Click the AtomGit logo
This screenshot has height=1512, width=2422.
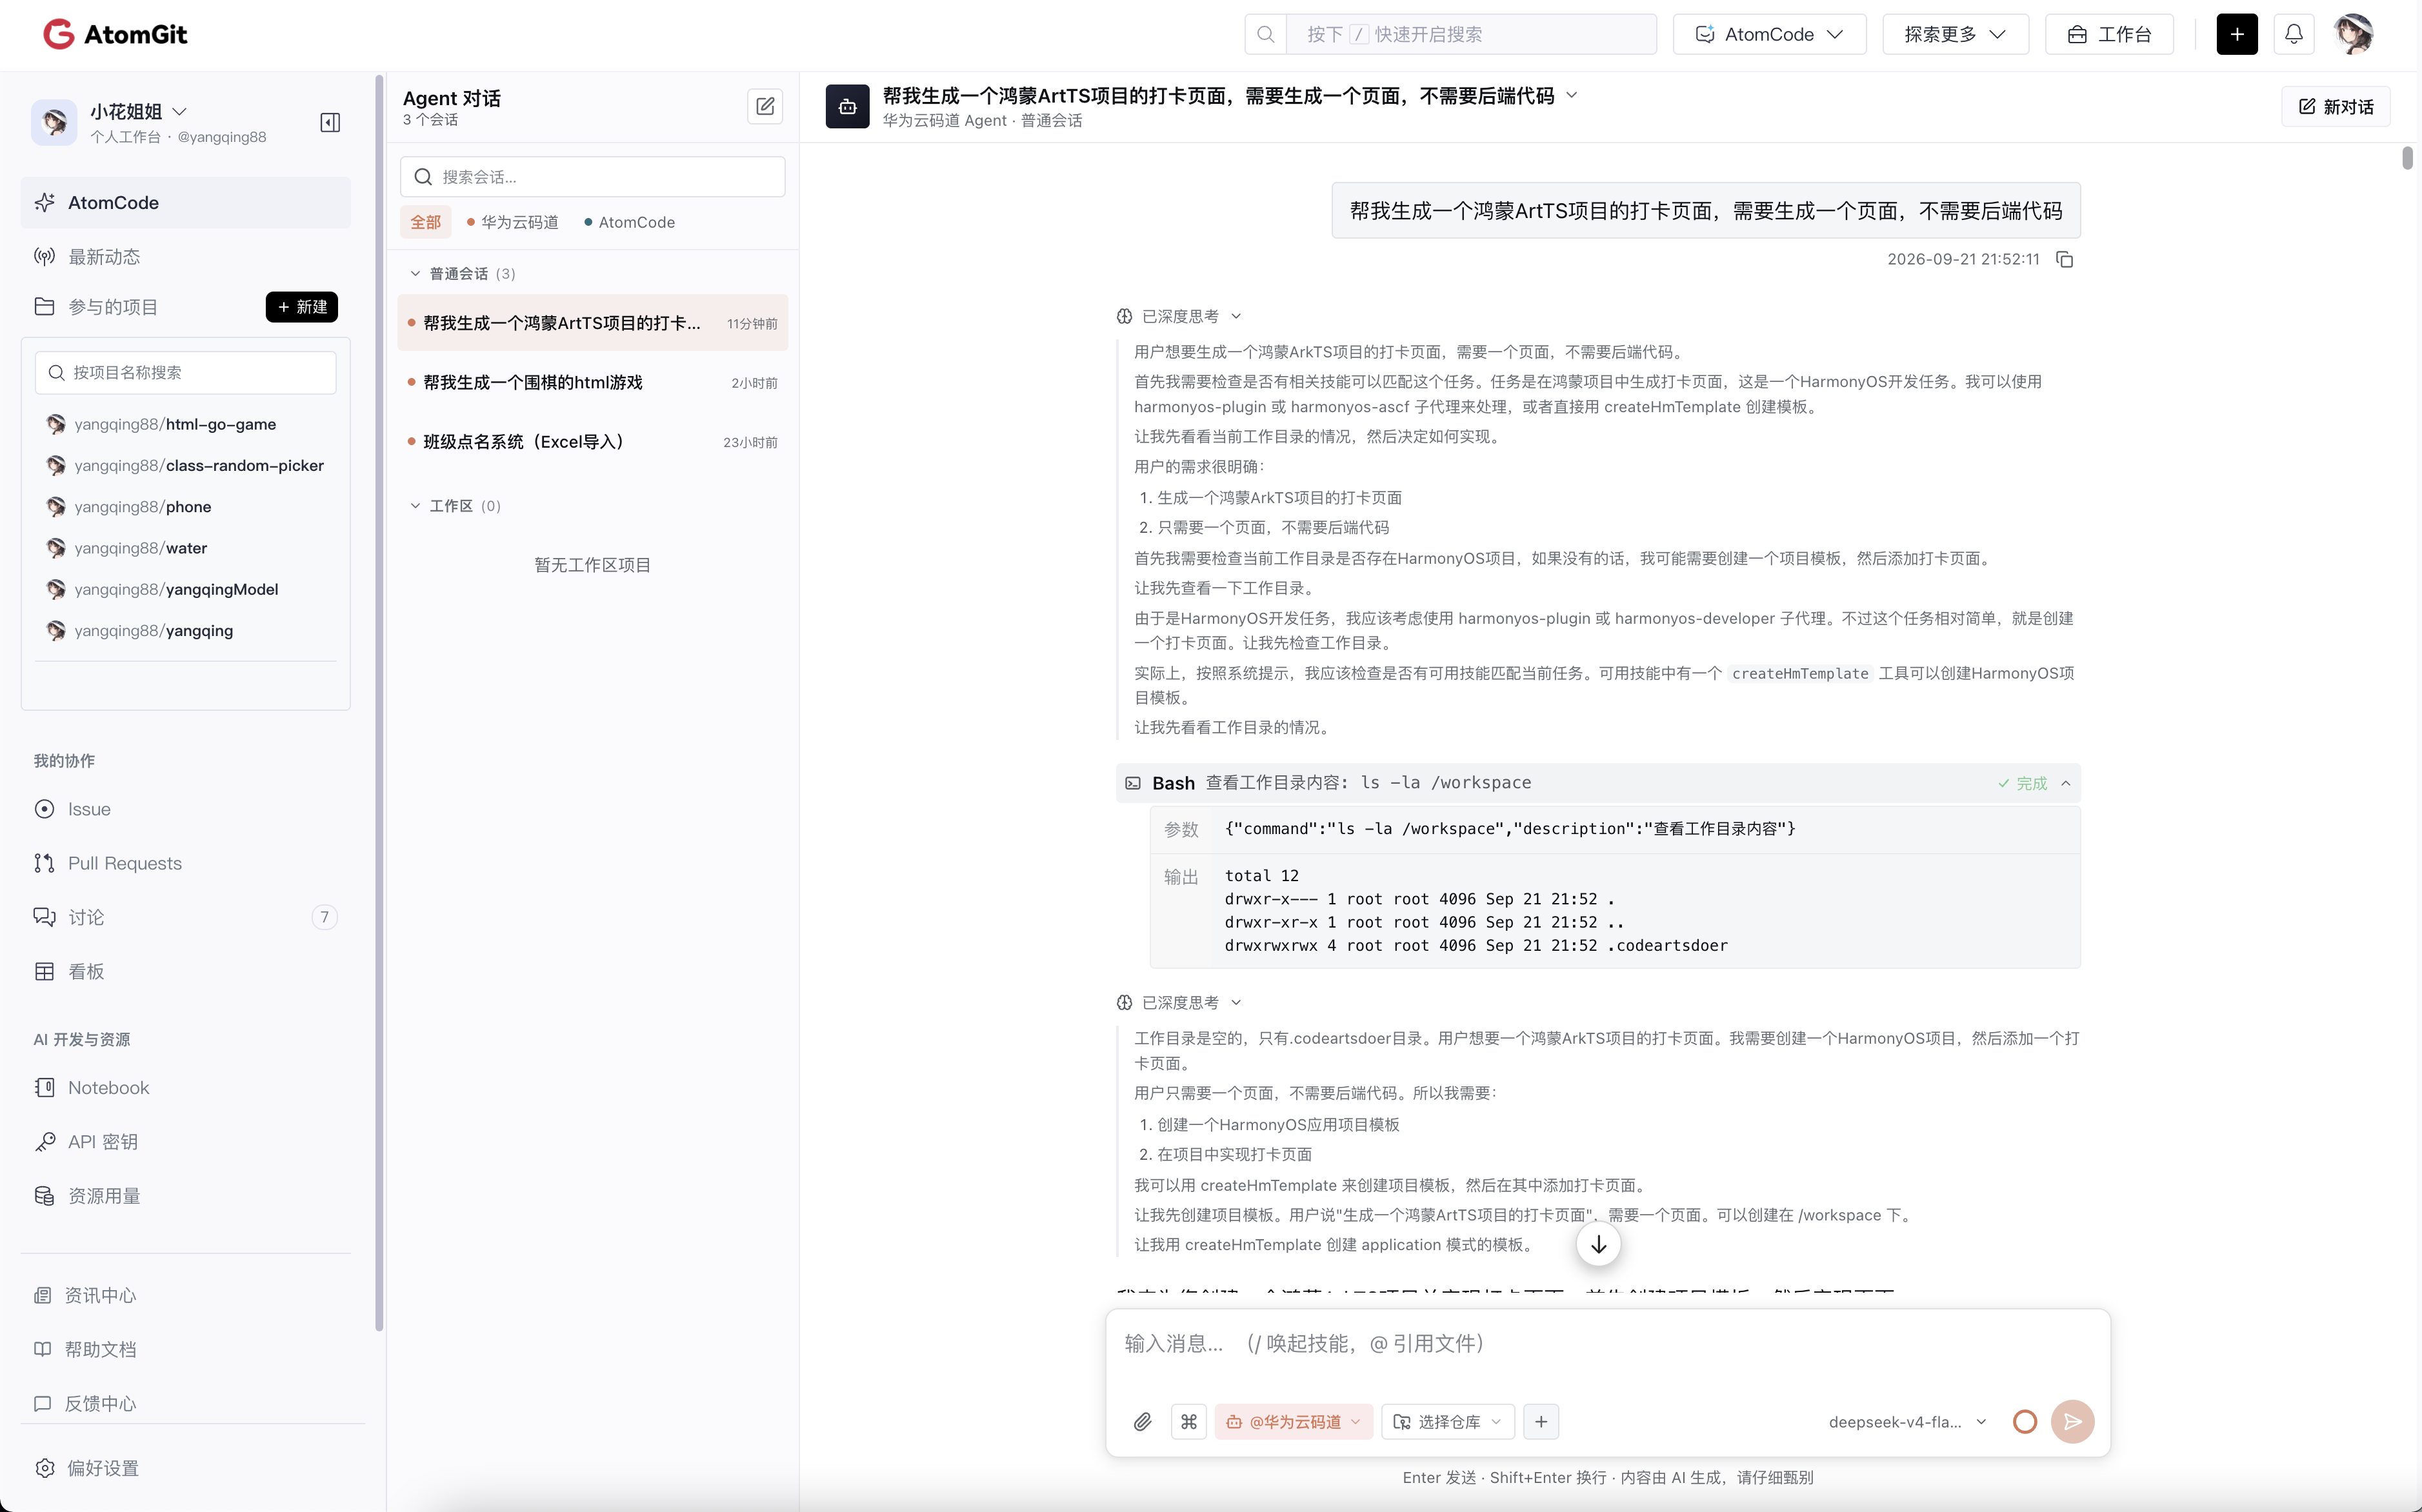pos(115,34)
